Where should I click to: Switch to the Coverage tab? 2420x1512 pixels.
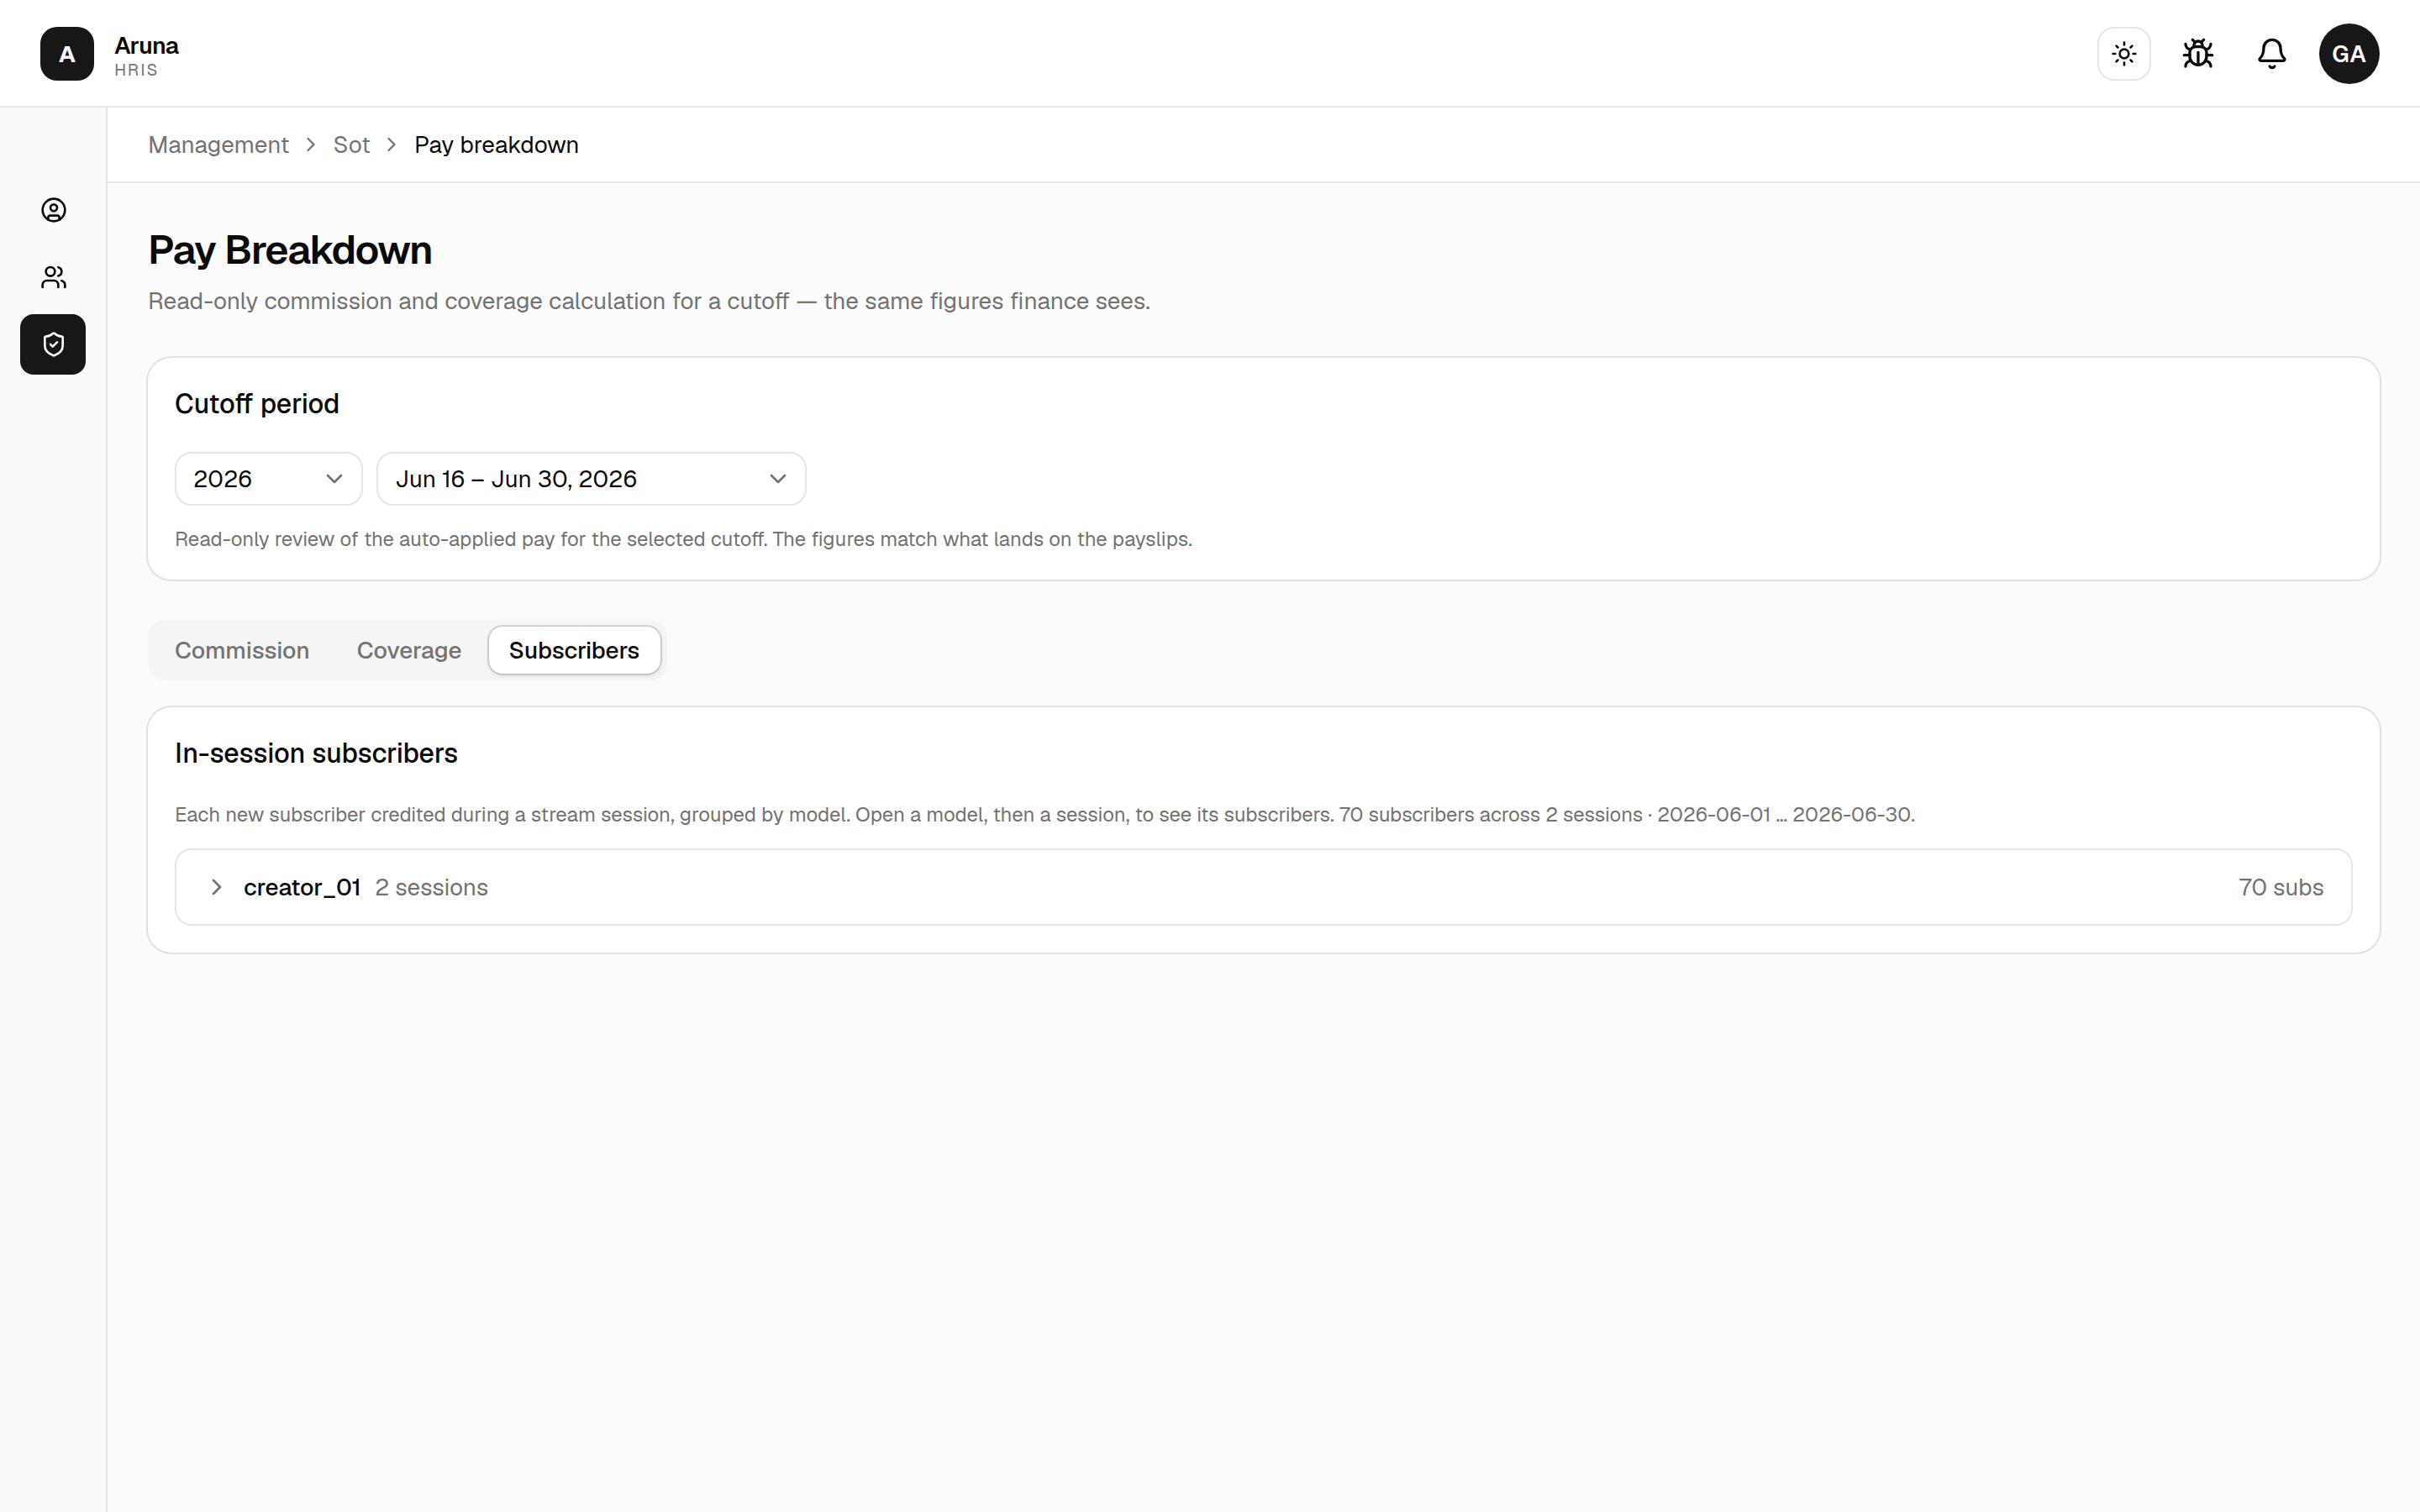(x=409, y=650)
